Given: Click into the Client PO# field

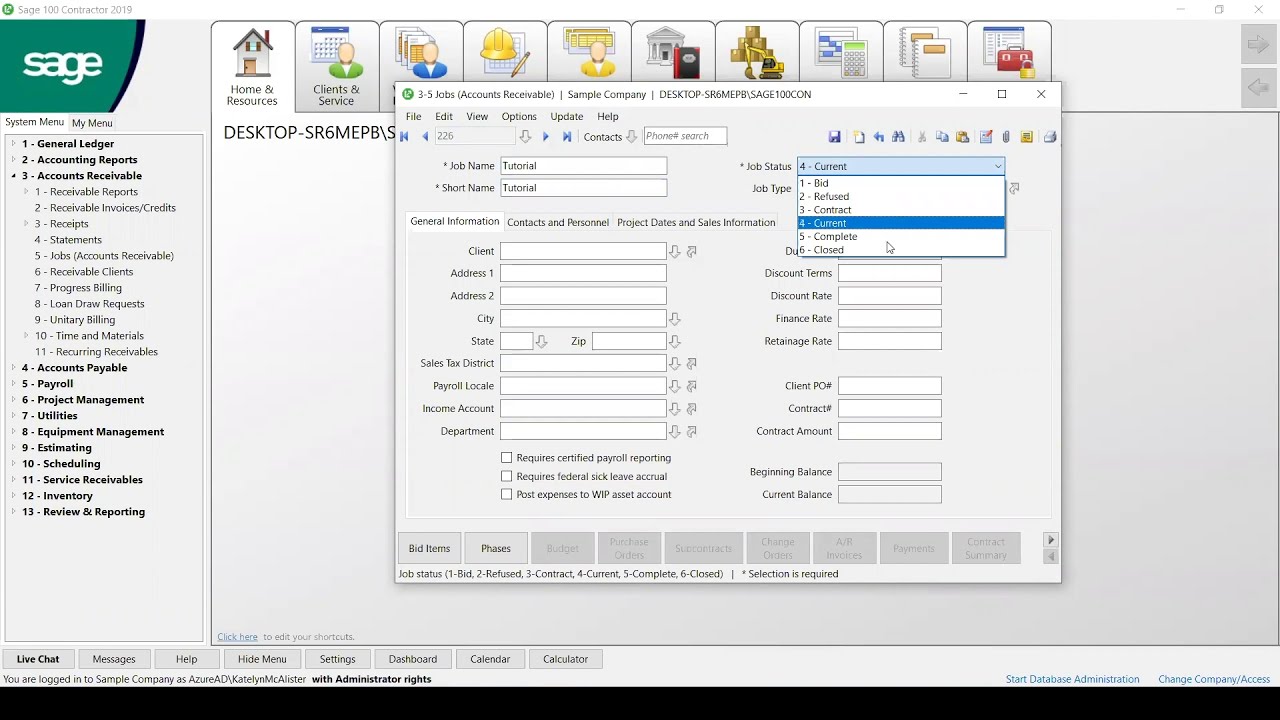Looking at the screenshot, I should pos(889,386).
